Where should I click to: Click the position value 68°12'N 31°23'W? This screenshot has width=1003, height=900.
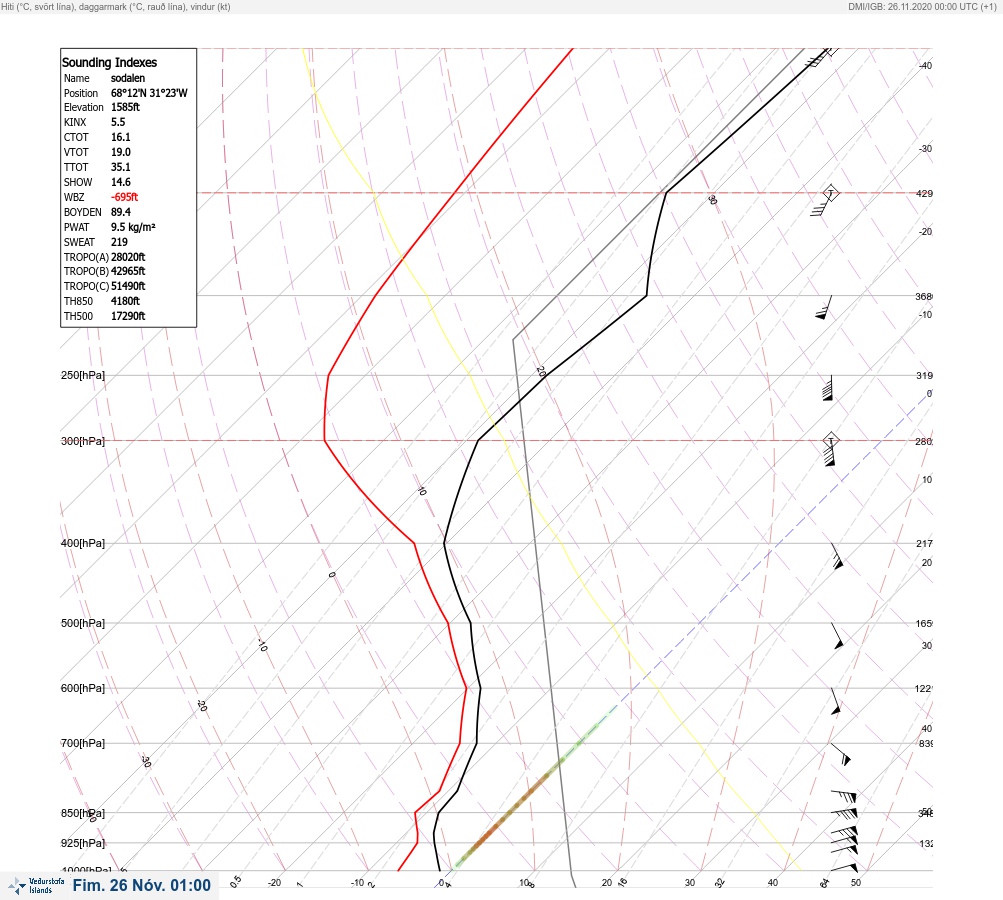(149, 93)
